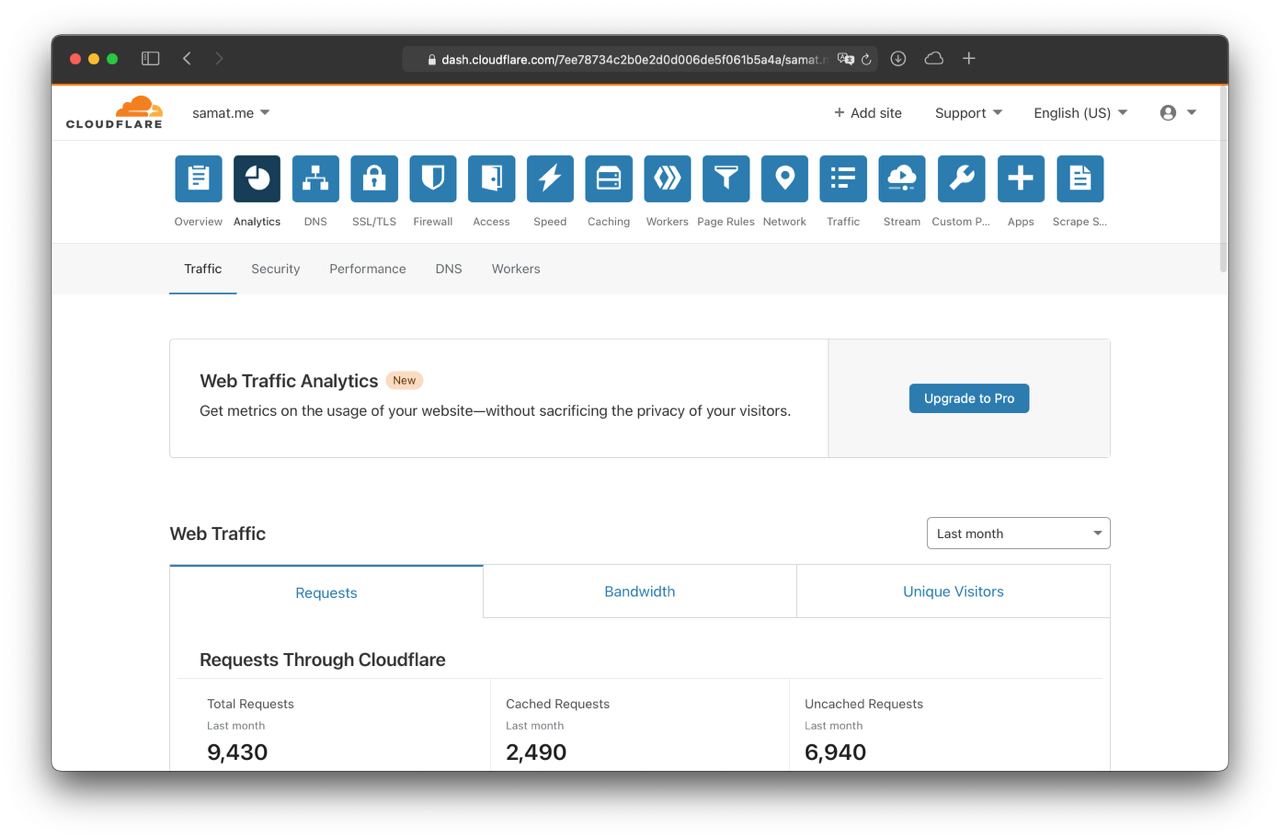Image resolution: width=1280 pixels, height=839 pixels.
Task: Open the Stream cloud icon
Action: tap(902, 179)
